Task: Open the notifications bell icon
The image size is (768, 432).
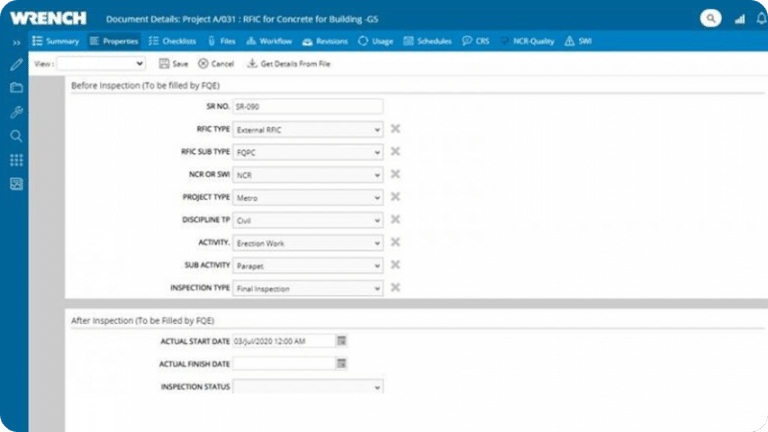Action: [x=761, y=19]
